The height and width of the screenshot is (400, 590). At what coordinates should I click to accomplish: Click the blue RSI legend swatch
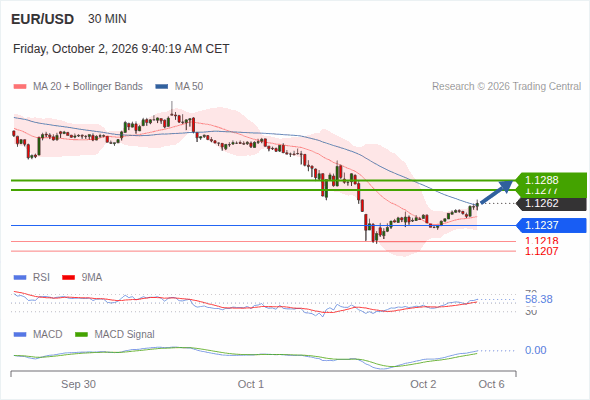point(20,278)
